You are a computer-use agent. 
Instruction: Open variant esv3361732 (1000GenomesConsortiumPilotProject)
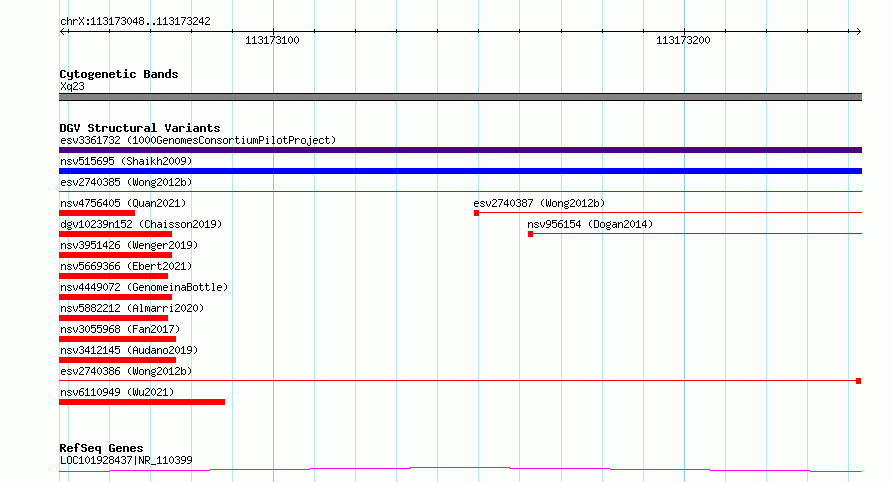pyautogui.click(x=198, y=140)
